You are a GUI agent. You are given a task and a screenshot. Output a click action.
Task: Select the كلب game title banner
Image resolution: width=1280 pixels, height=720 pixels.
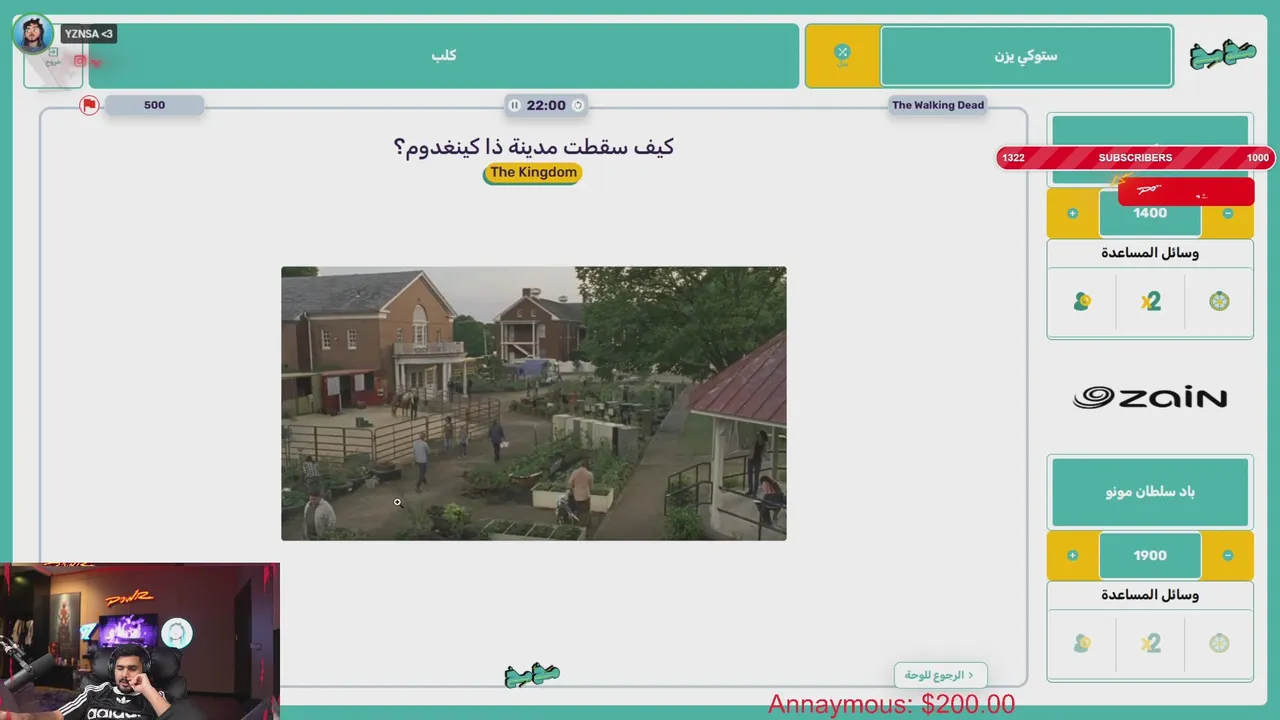click(444, 55)
